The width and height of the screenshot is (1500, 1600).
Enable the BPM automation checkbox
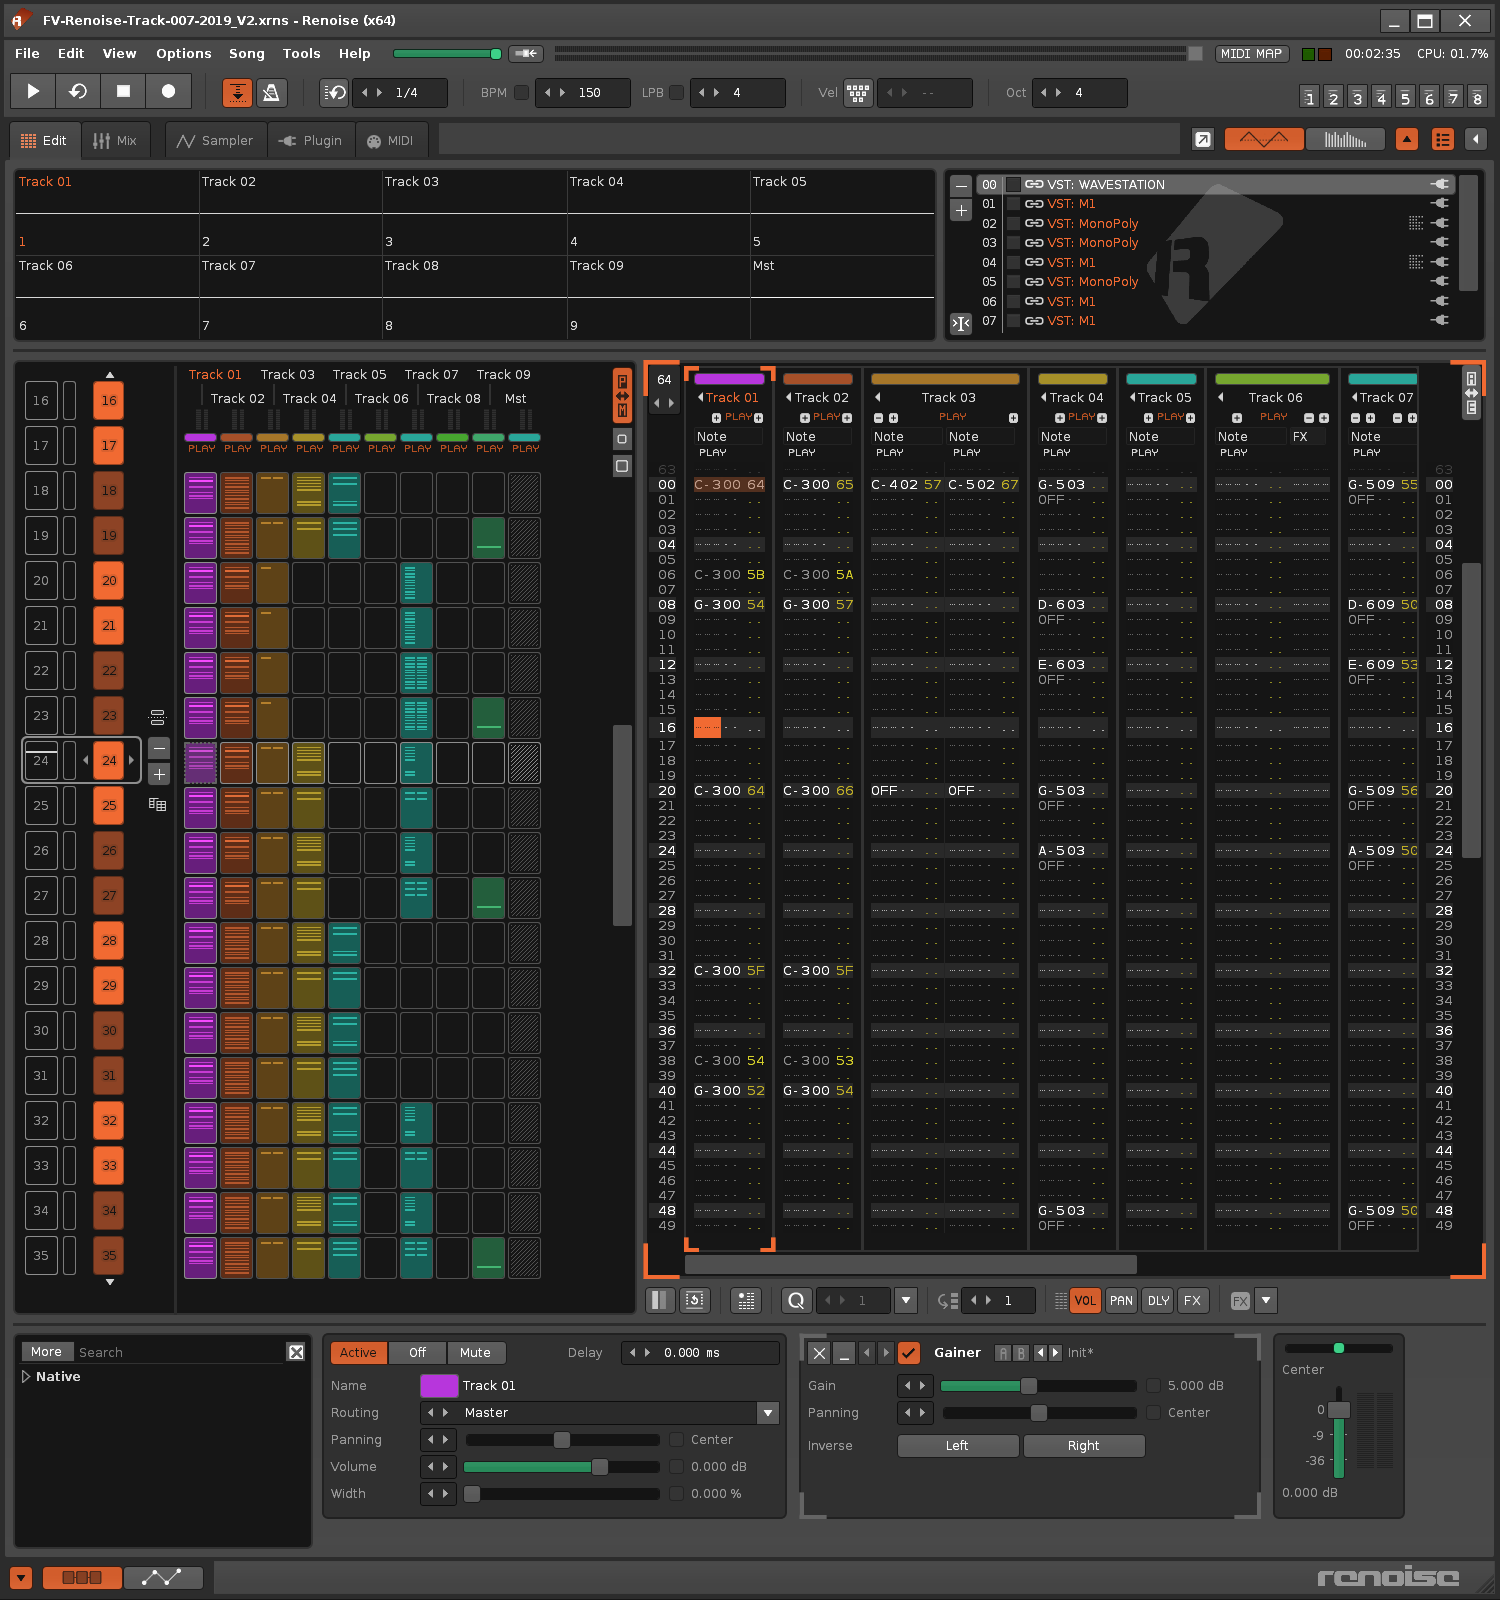(521, 92)
